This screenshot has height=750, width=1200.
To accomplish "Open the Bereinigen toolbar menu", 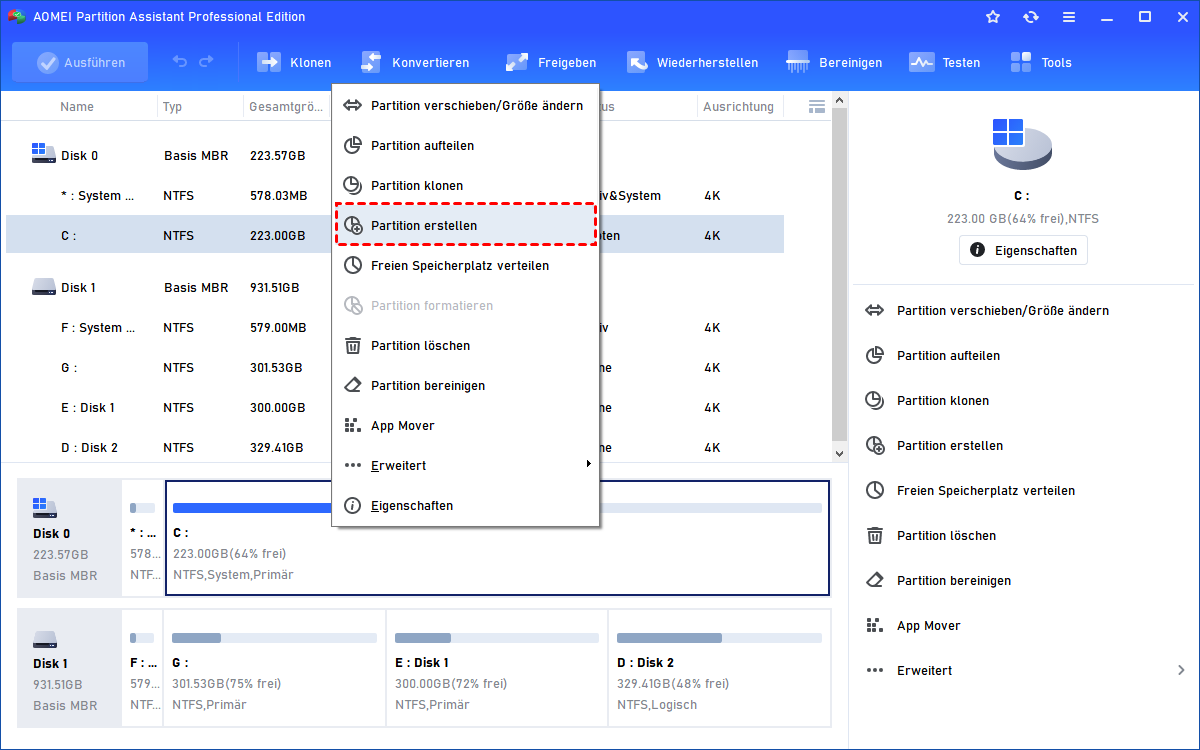I will 834,62.
